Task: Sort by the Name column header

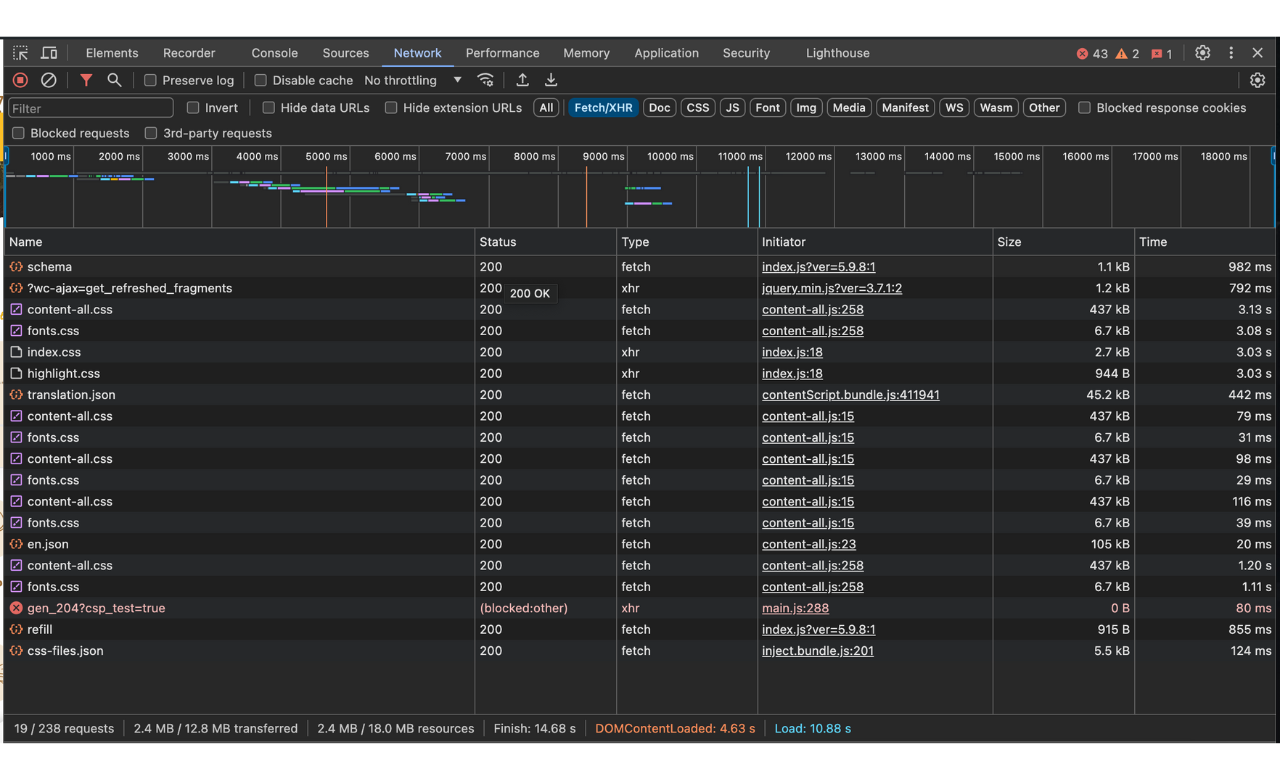Action: (240, 242)
